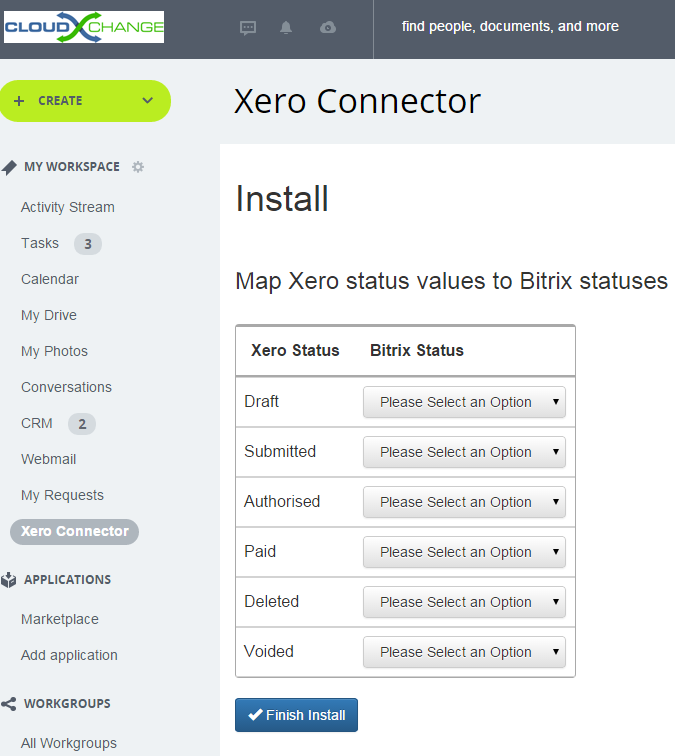
Task: Click the MY WORKSPACE section header
Action: point(72,167)
